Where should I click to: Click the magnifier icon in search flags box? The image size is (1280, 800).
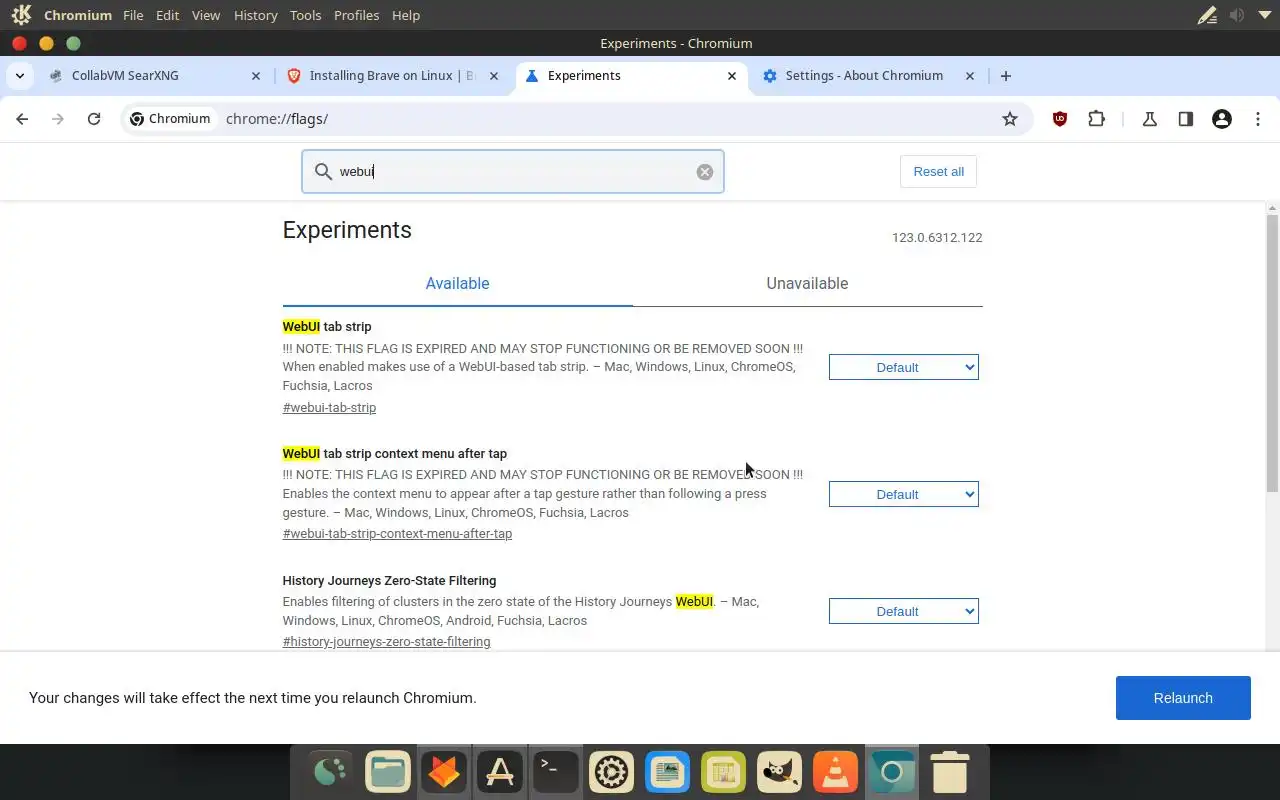[323, 172]
